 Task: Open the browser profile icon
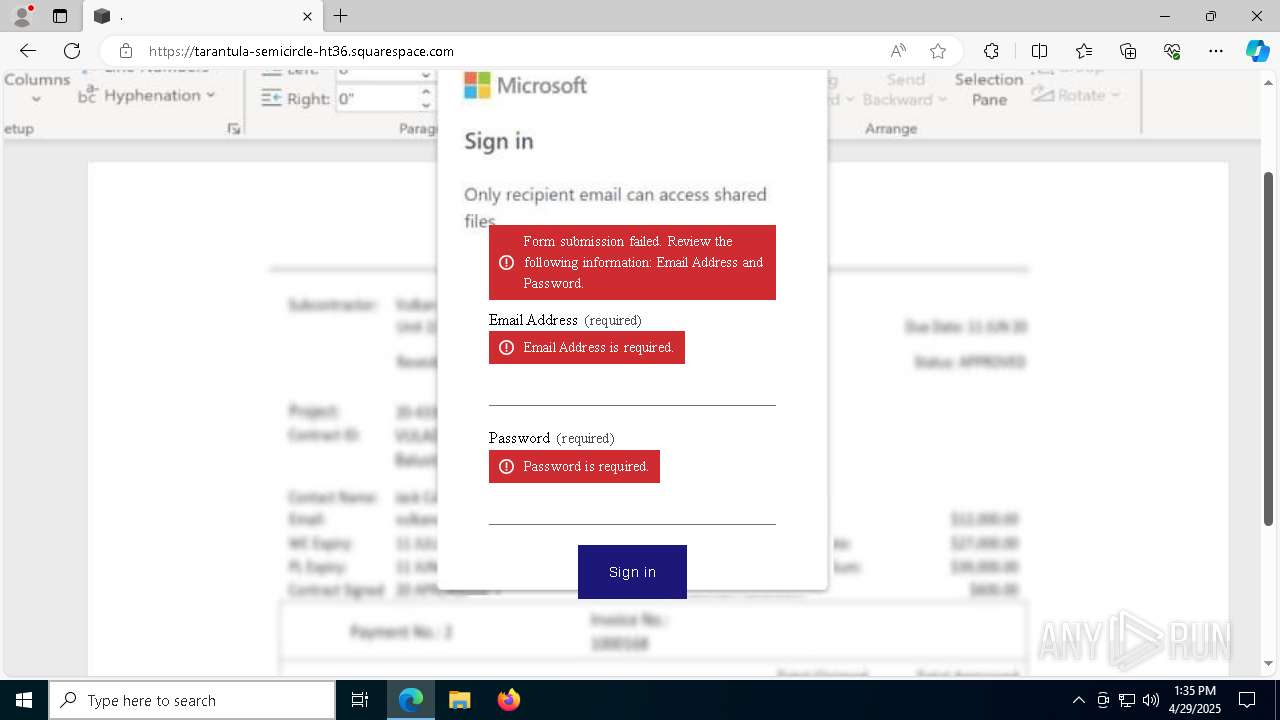[x=21, y=16]
